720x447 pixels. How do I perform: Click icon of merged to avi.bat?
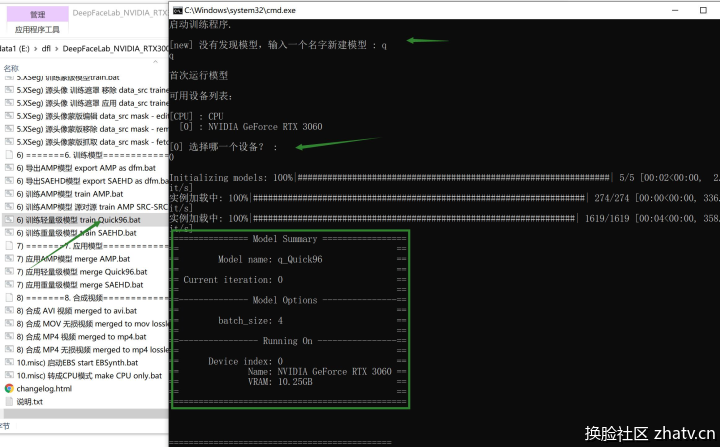click(9, 311)
